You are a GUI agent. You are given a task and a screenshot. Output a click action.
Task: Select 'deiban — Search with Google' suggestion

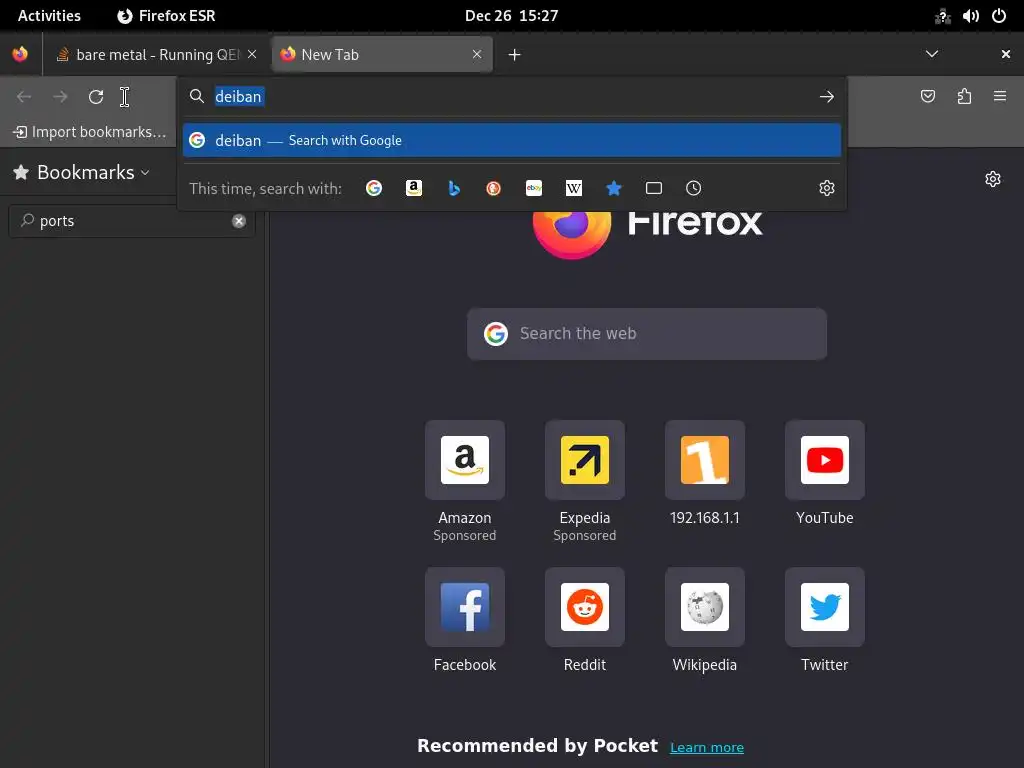pyautogui.click(x=512, y=140)
